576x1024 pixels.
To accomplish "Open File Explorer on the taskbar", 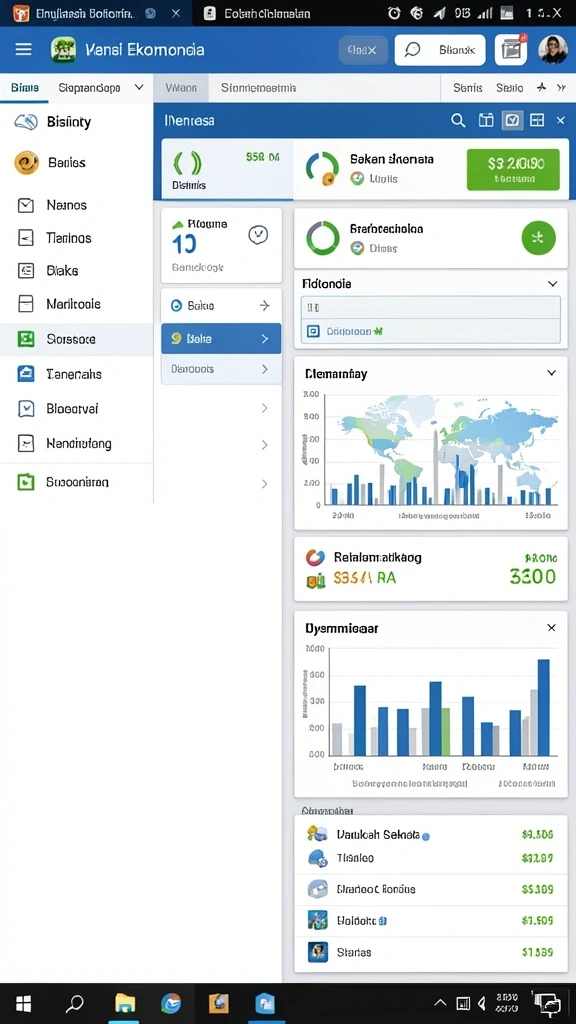I will (125, 1003).
